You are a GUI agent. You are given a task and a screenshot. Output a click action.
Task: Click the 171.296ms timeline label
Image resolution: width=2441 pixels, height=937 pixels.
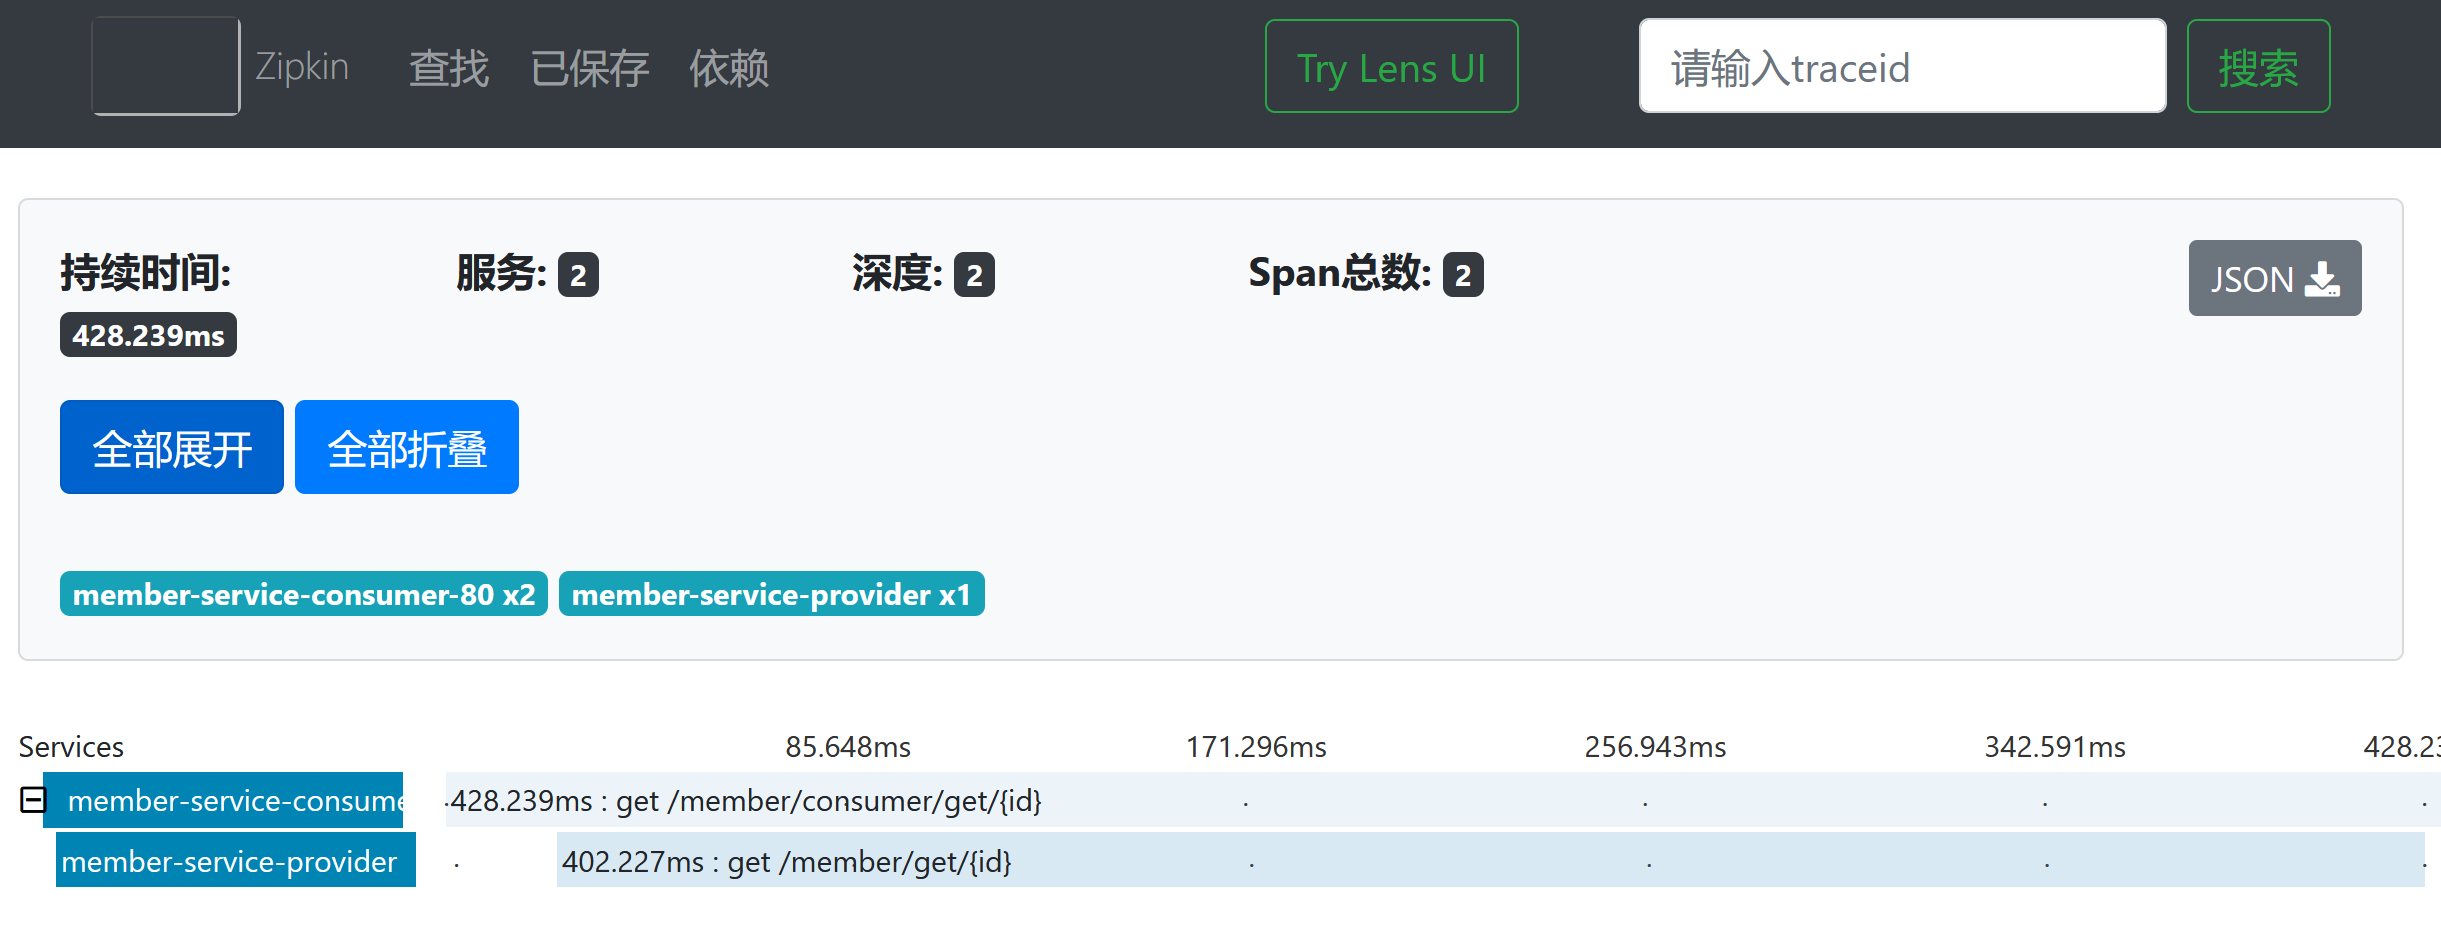click(x=1256, y=747)
